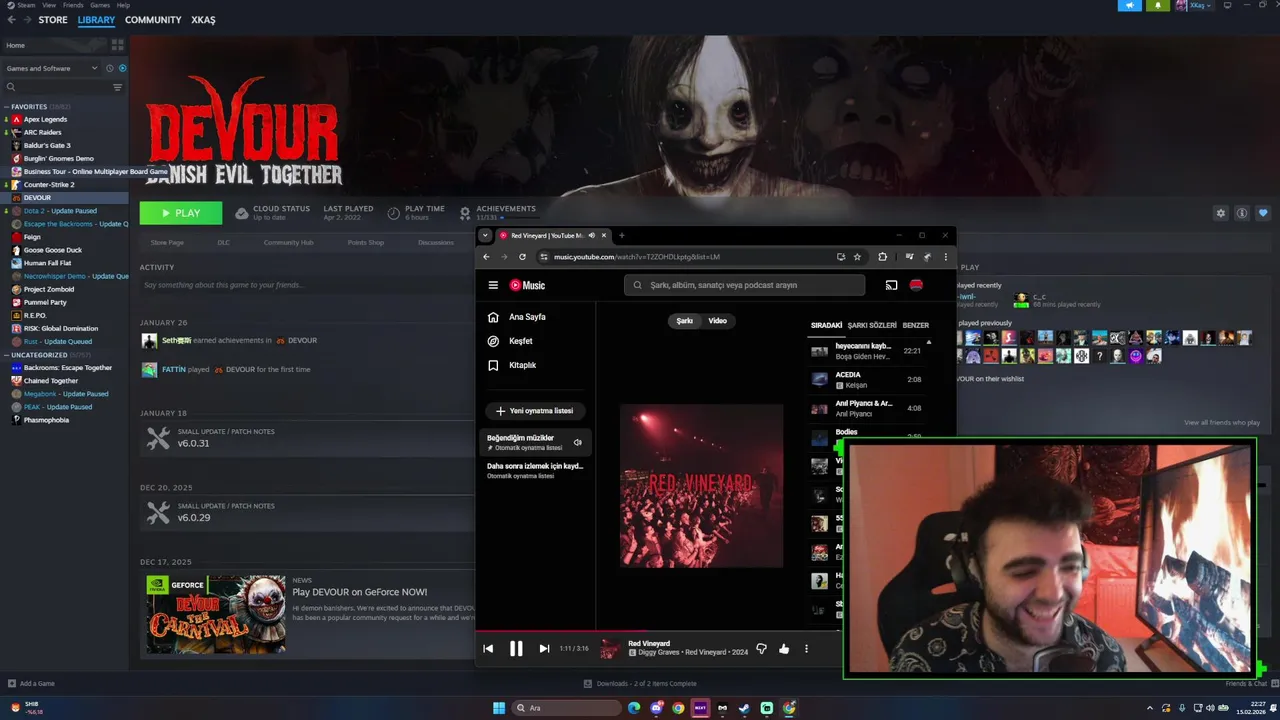The image size is (1280, 720).
Task: Open Steam Downloads status bar
Action: [x=640, y=684]
